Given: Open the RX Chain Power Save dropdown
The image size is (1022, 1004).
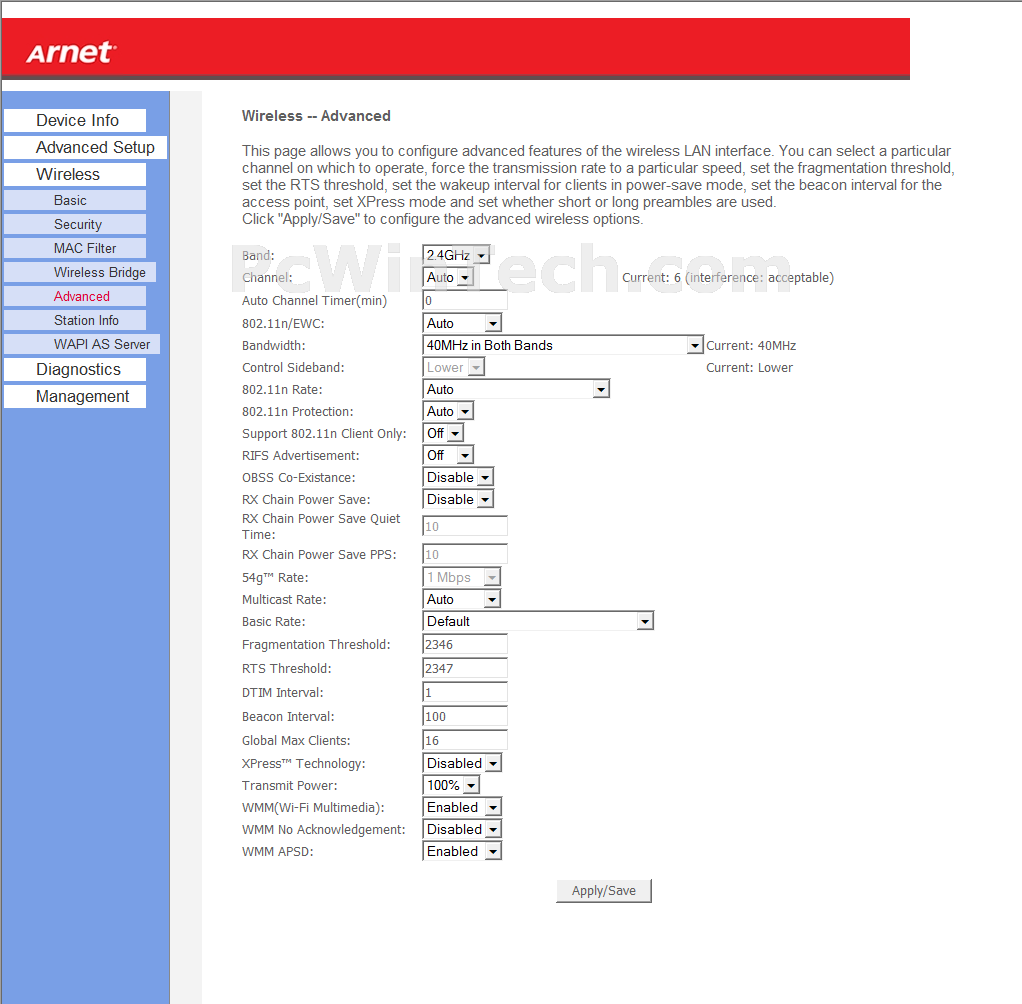Looking at the screenshot, I should (x=458, y=499).
